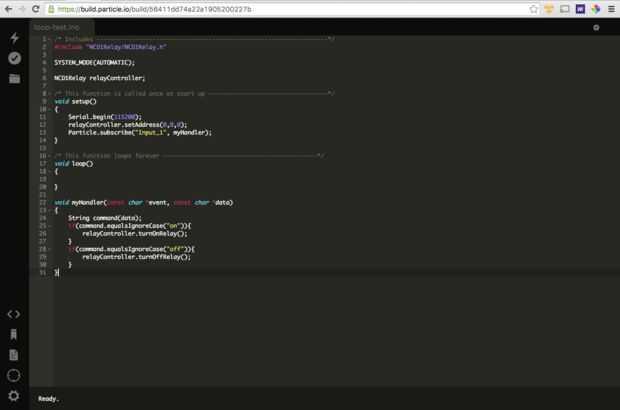Fold the myHandler function body at line 23
Image resolution: width=620 pixels, height=410 pixels.
click(x=50, y=210)
